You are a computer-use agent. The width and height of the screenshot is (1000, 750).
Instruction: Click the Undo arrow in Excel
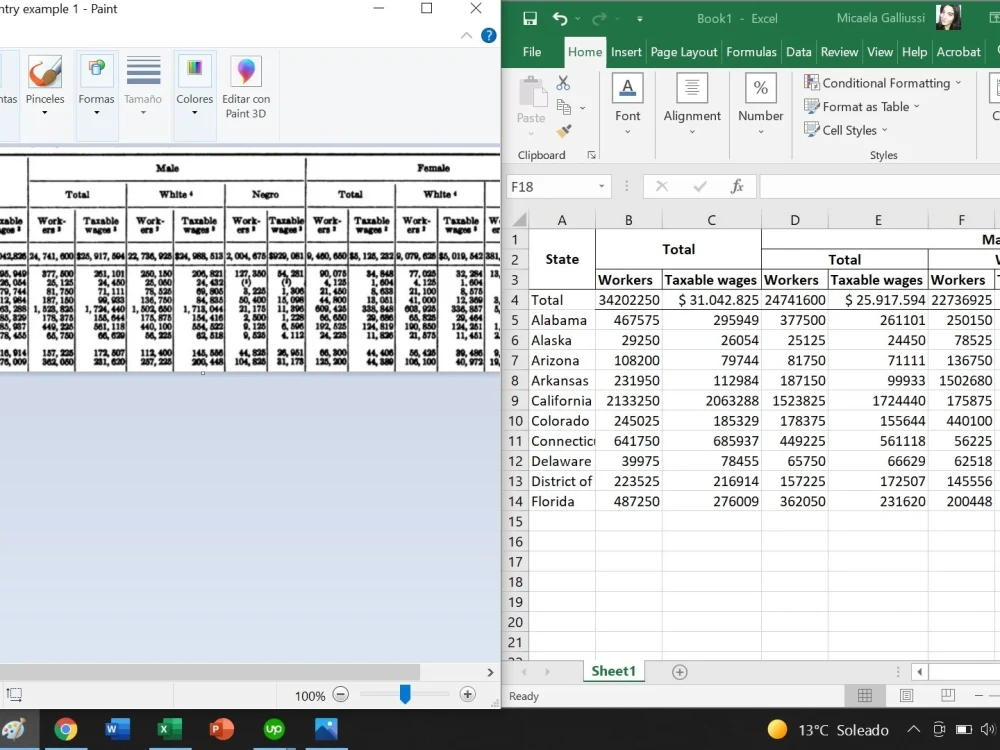tap(560, 18)
